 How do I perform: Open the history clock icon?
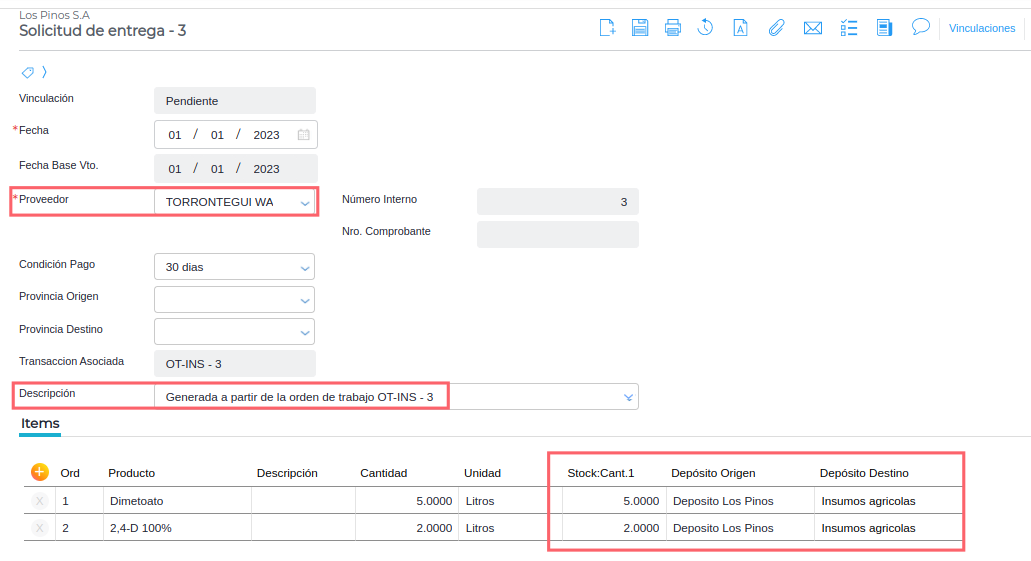pyautogui.click(x=706, y=28)
